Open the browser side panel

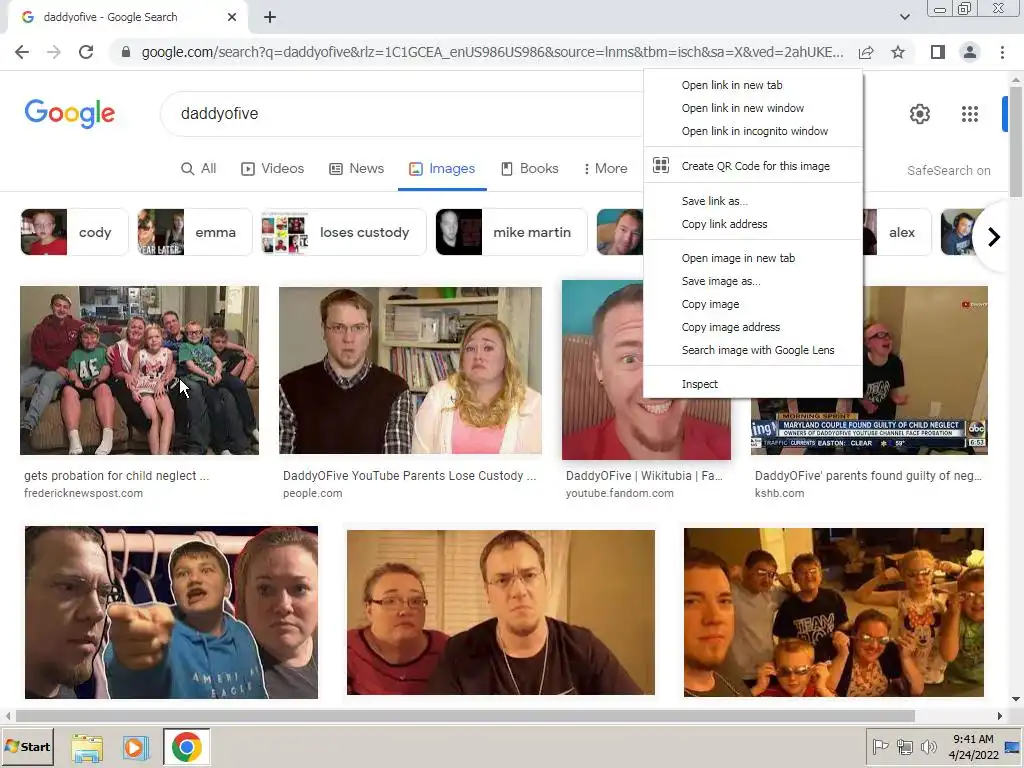pos(937,52)
